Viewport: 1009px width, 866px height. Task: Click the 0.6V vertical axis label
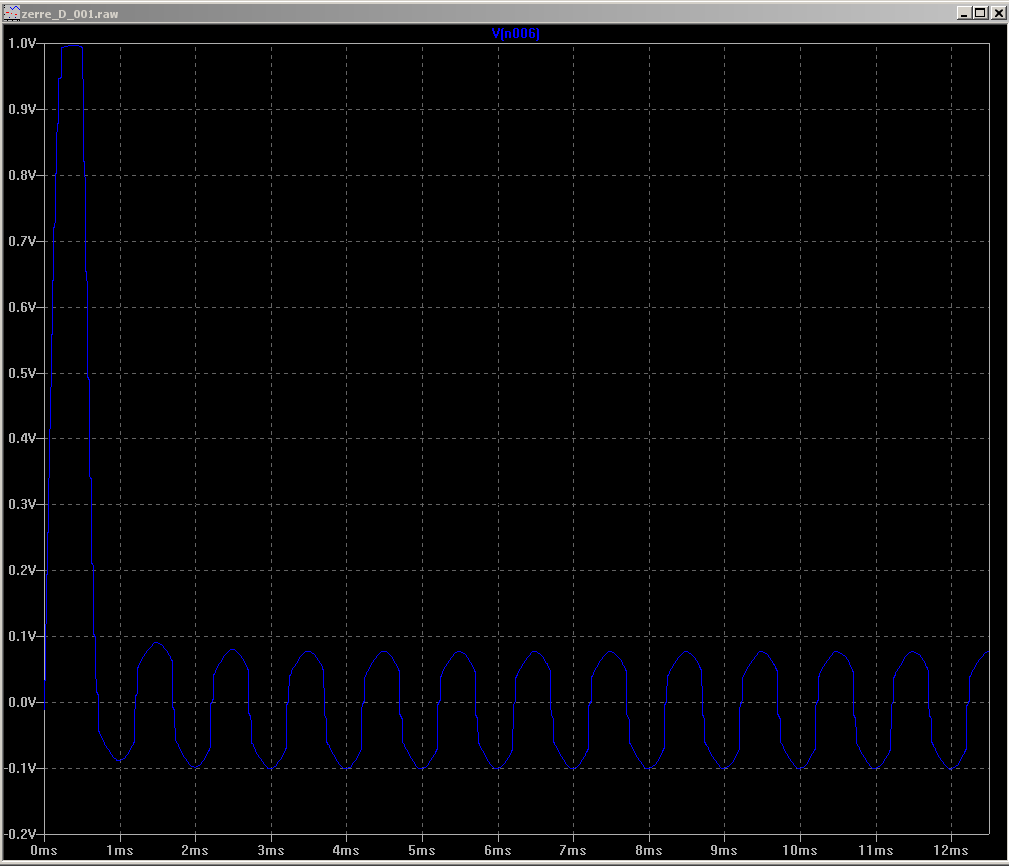(x=22, y=307)
